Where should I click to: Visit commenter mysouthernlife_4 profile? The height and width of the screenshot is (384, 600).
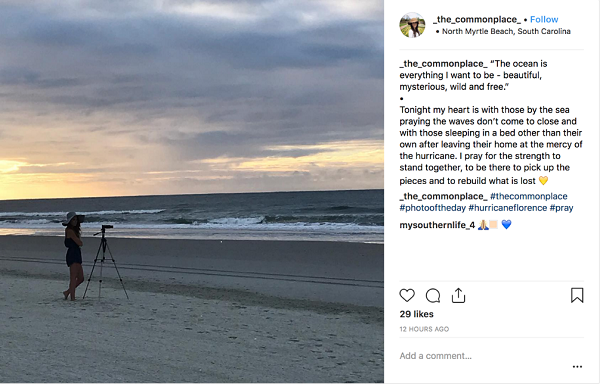click(437, 225)
